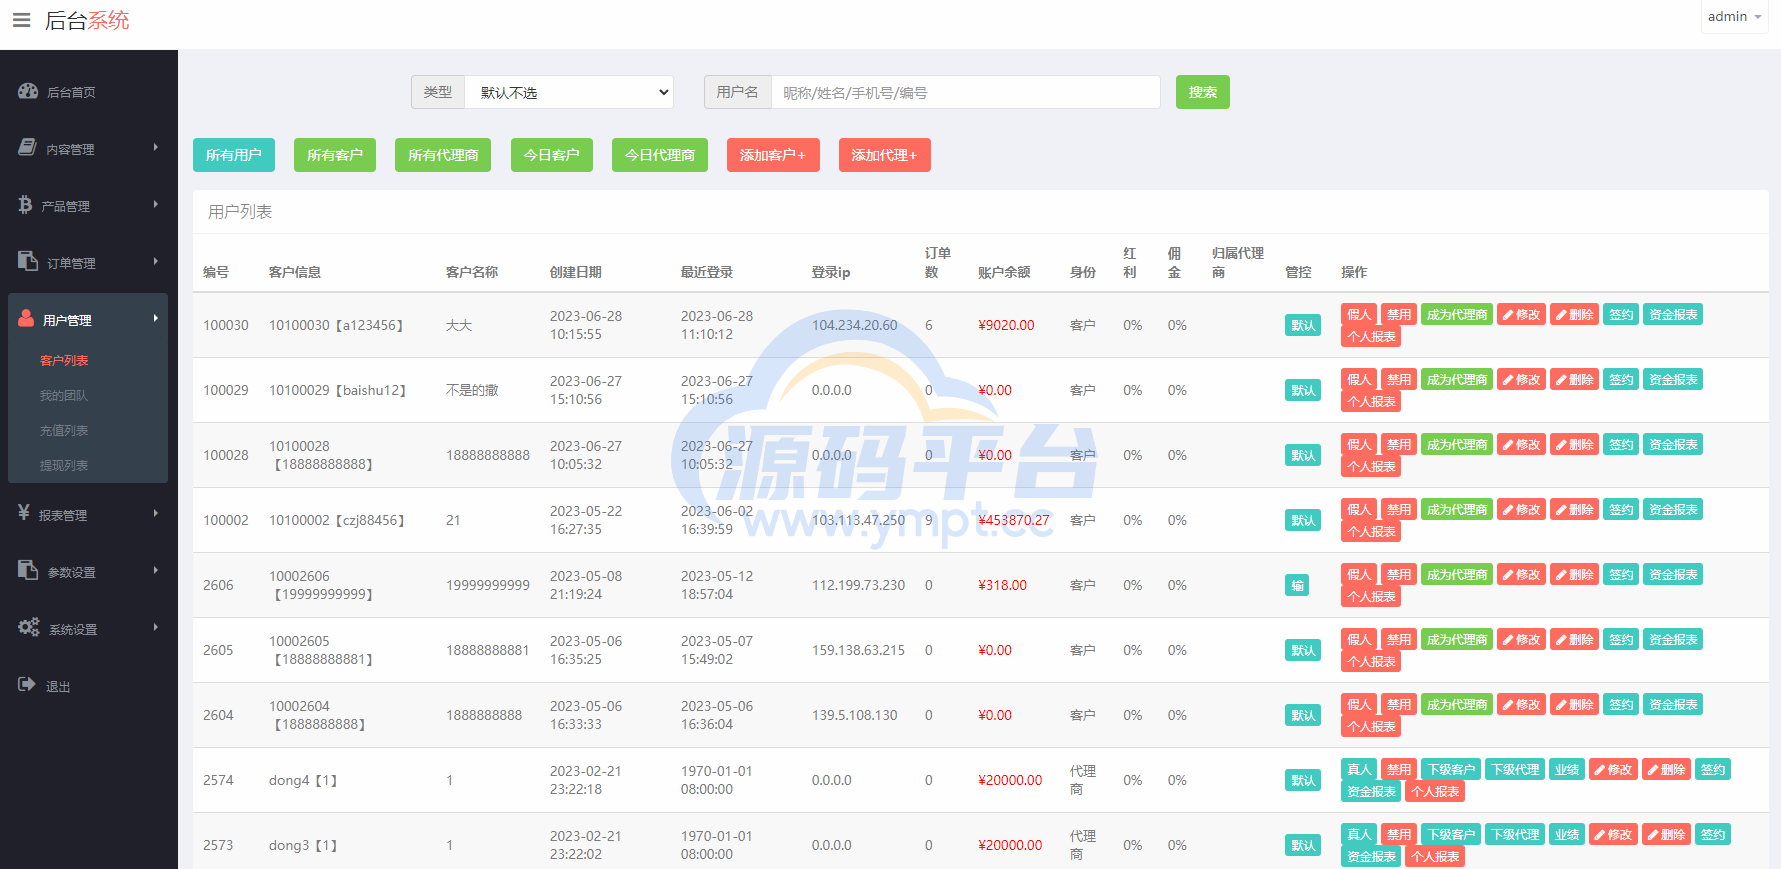Toggle 输 control badge for user 2606

[x=1297, y=585]
